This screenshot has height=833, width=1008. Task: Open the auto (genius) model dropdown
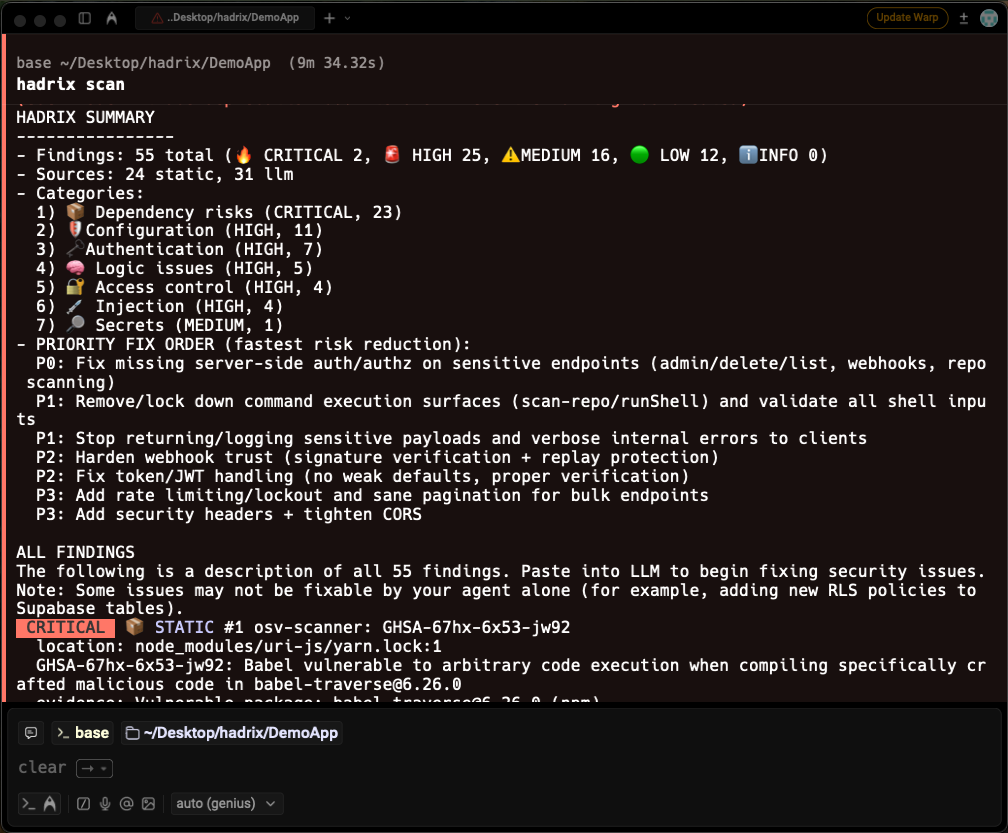coord(227,803)
